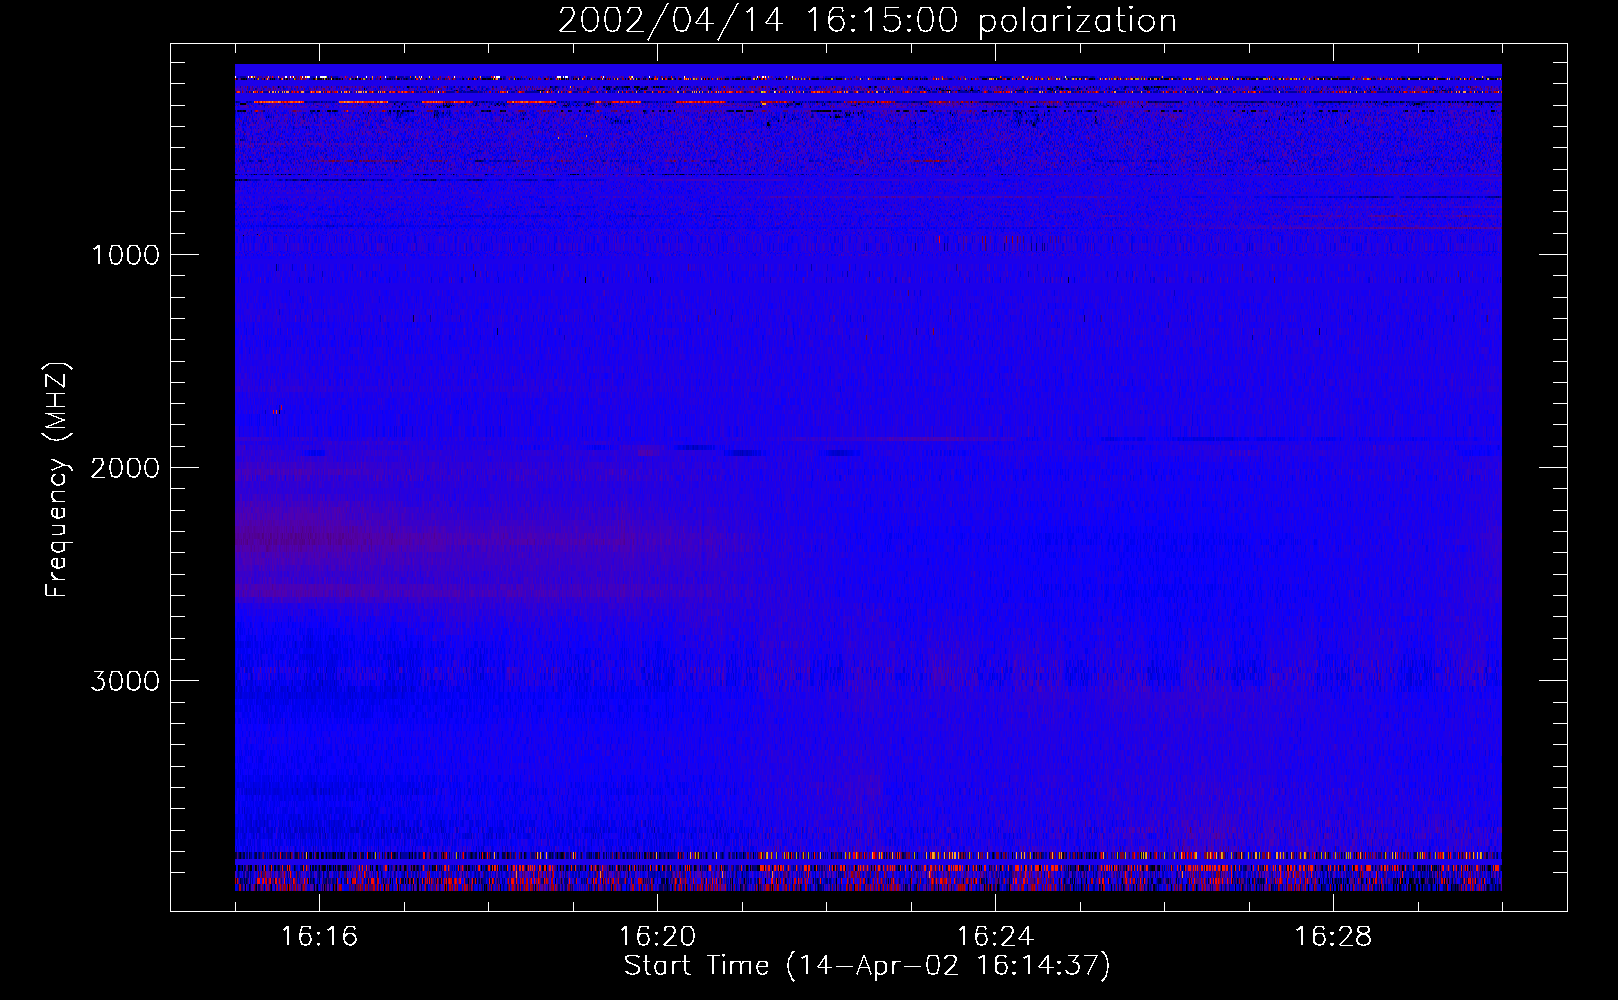The width and height of the screenshot is (1618, 1000).
Task: Select the 2000 frequency axis label
Action: click(x=125, y=468)
